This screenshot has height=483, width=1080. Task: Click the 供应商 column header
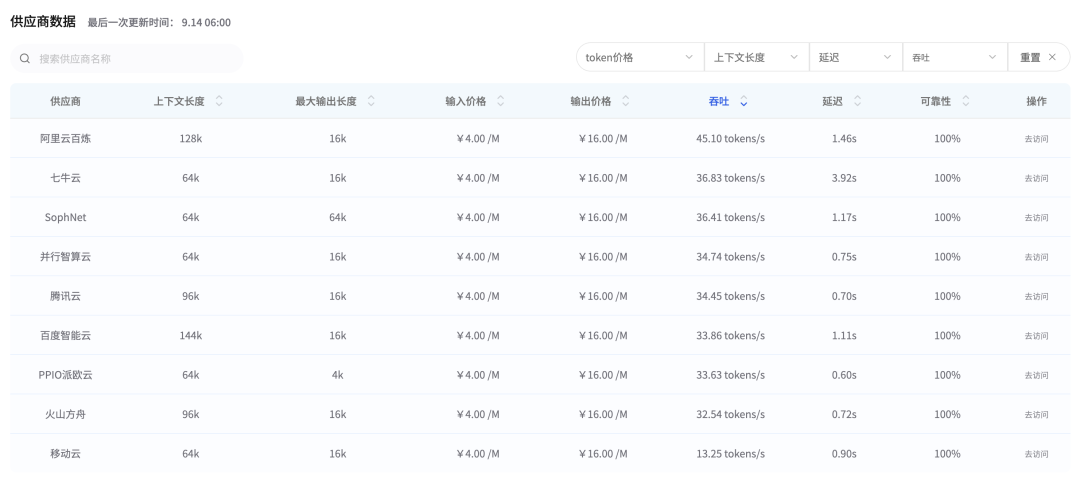point(65,101)
